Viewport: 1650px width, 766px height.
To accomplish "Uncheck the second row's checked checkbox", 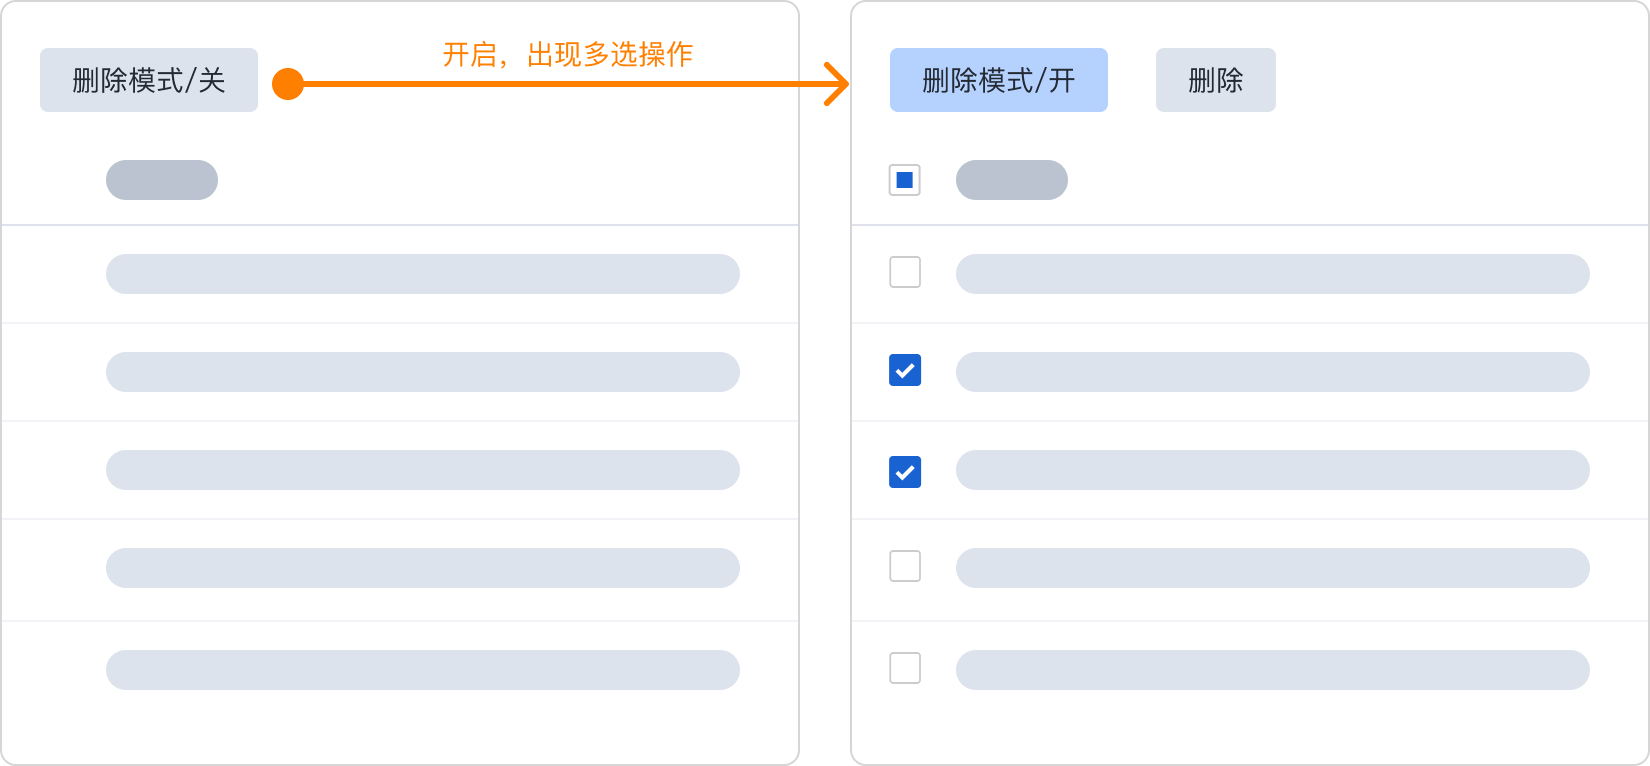I will pyautogui.click(x=905, y=371).
